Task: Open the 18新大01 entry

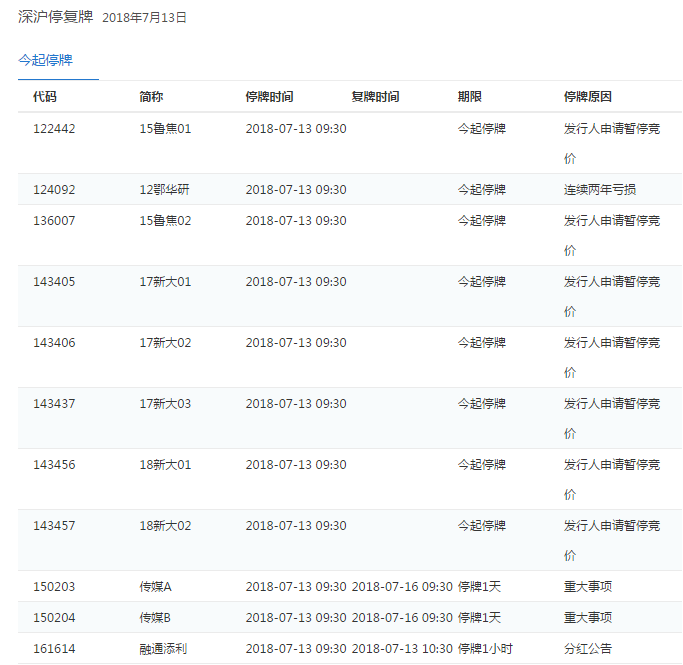Action: (165, 464)
